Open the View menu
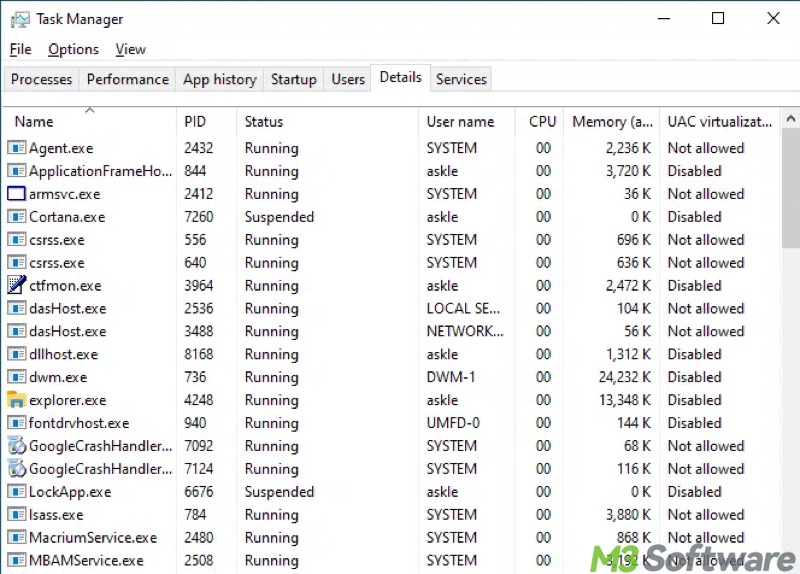This screenshot has width=800, height=574. (131, 49)
